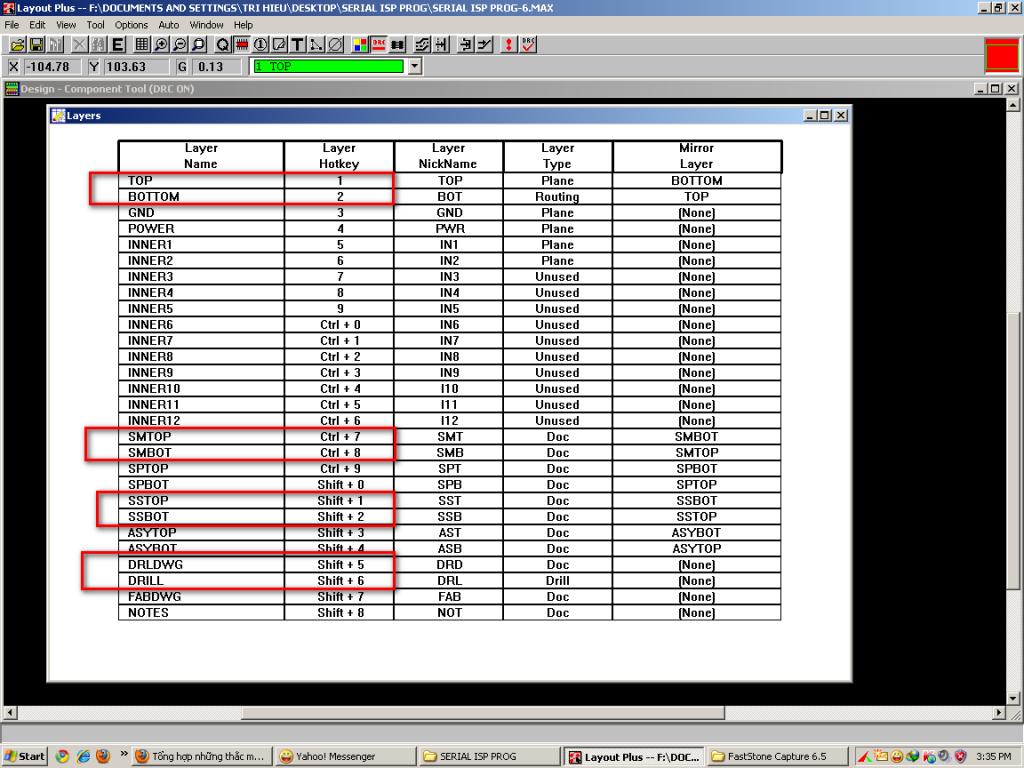Select the Connection tool icon
The image size is (1024, 768).
(316, 44)
